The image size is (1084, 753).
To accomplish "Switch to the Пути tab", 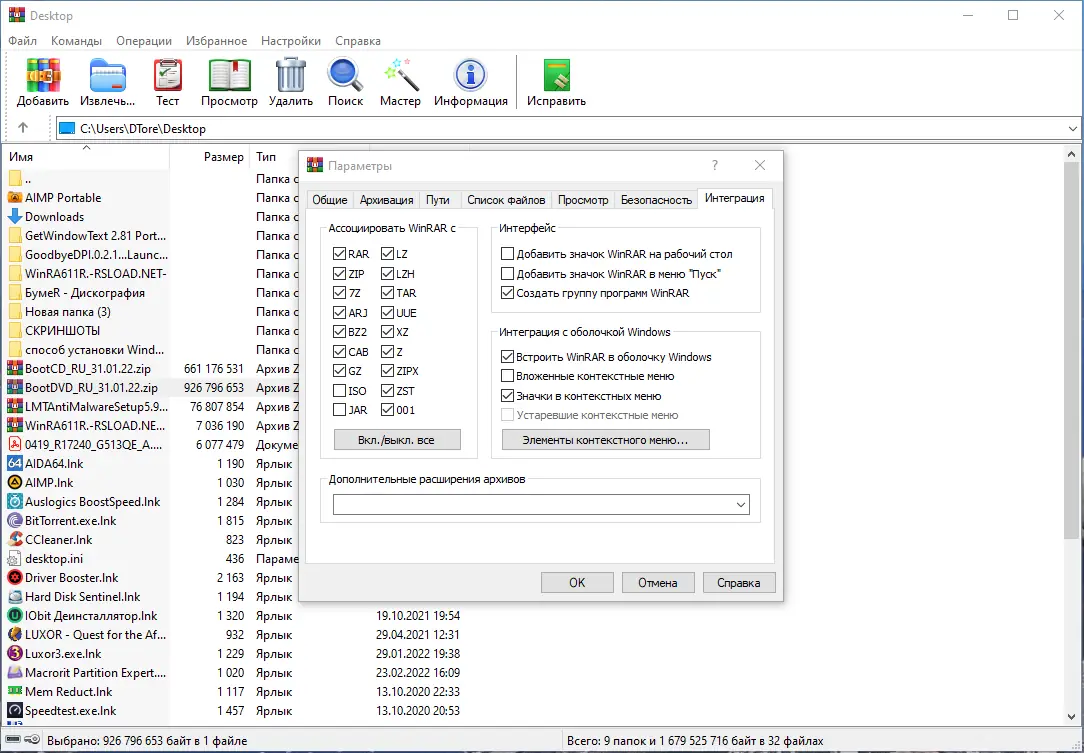I will (x=438, y=200).
